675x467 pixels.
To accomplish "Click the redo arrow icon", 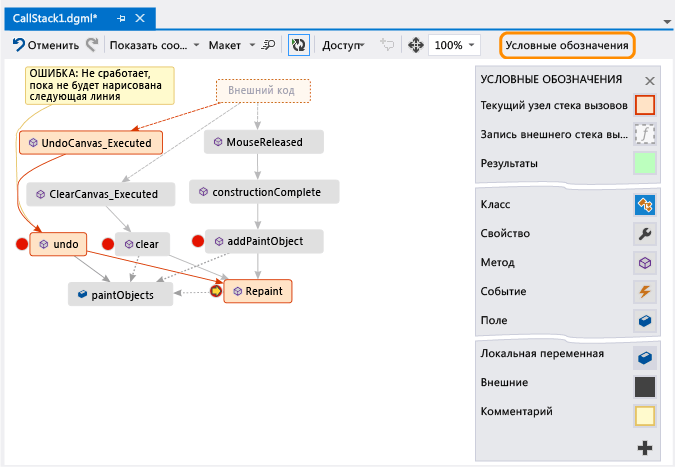I will (92, 45).
